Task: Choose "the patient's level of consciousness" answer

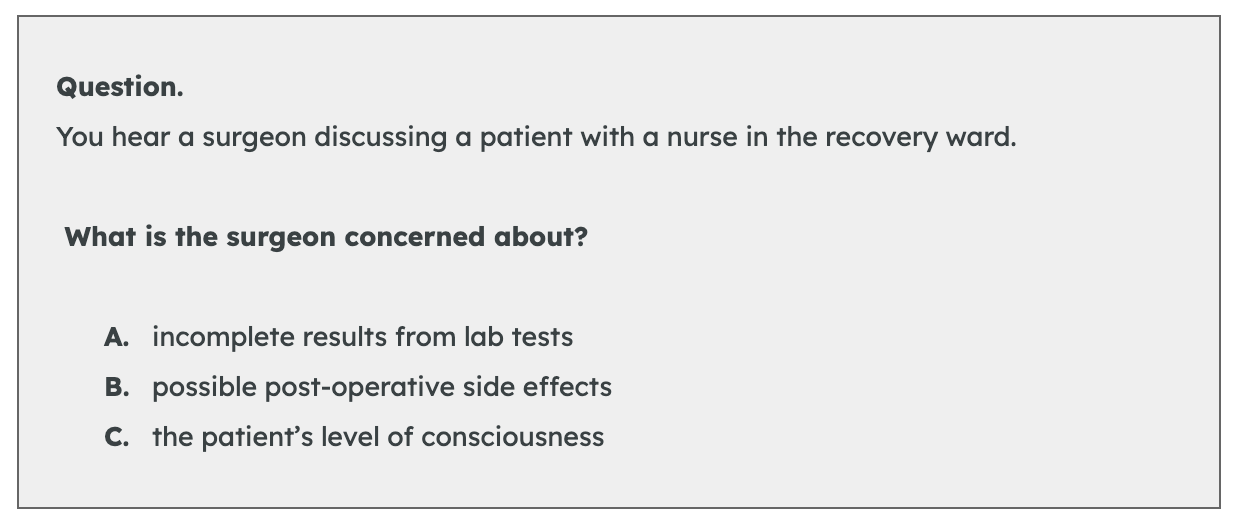Action: (x=377, y=437)
